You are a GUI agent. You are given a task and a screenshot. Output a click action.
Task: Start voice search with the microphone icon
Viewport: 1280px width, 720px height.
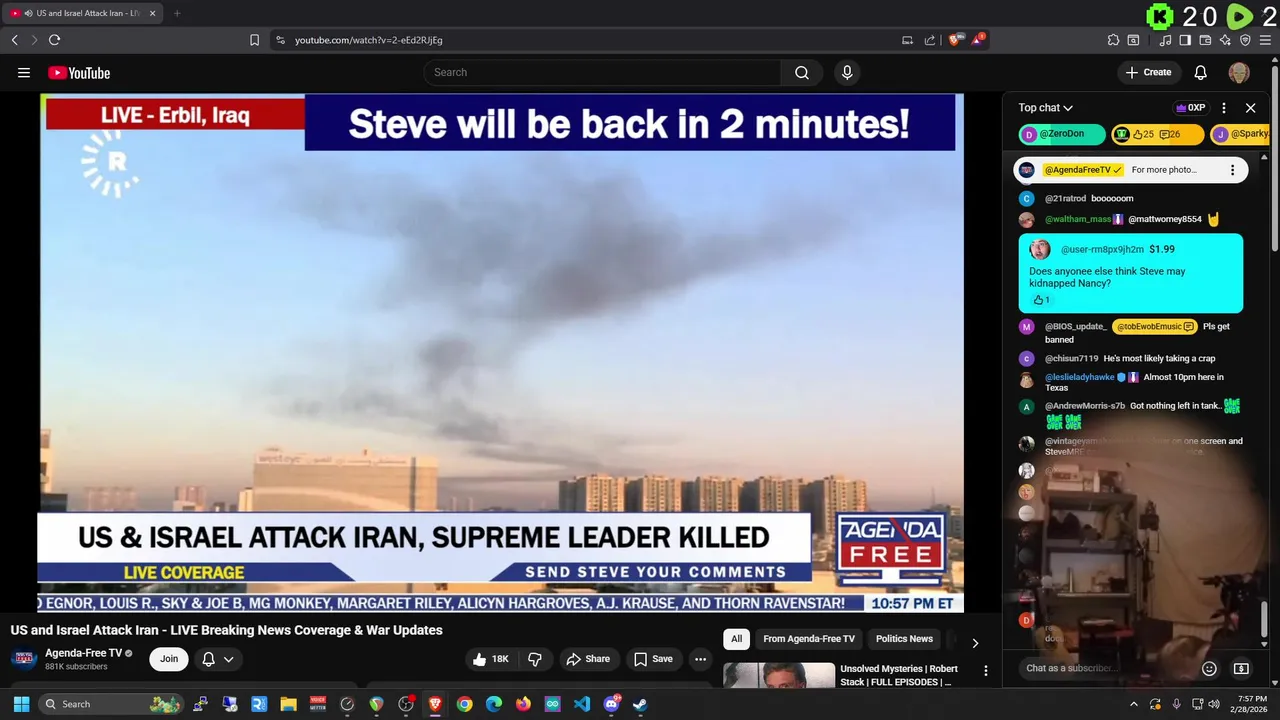pos(847,72)
